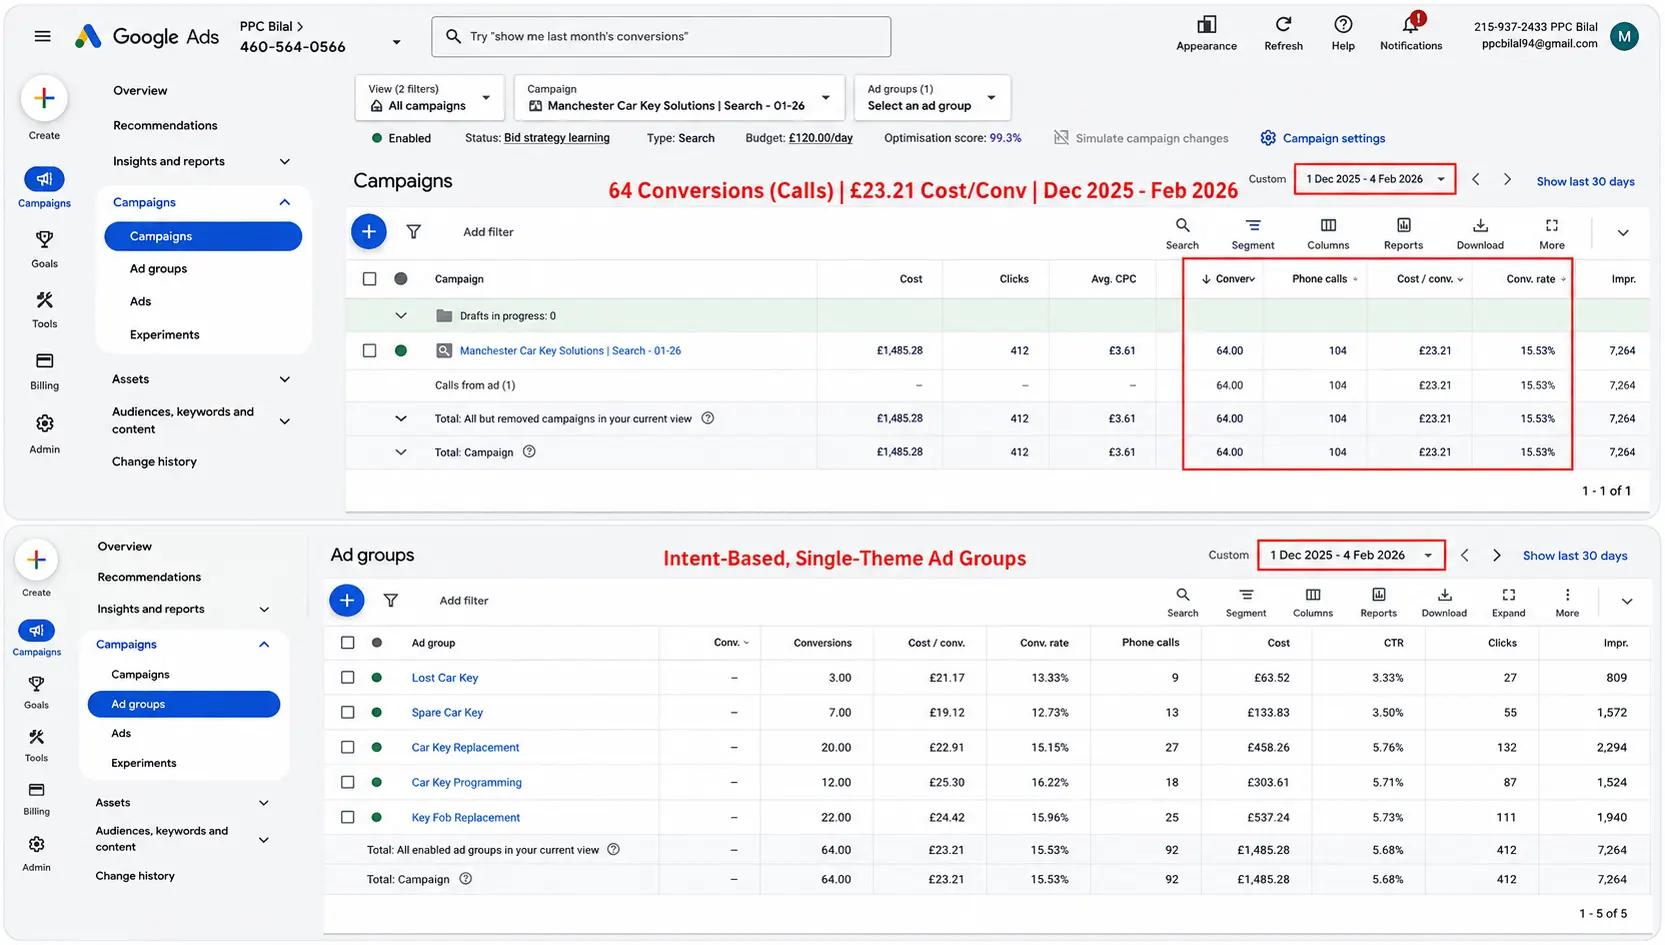The width and height of the screenshot is (1665, 945).
Task: Open the hamburger main menu
Action: click(x=42, y=37)
